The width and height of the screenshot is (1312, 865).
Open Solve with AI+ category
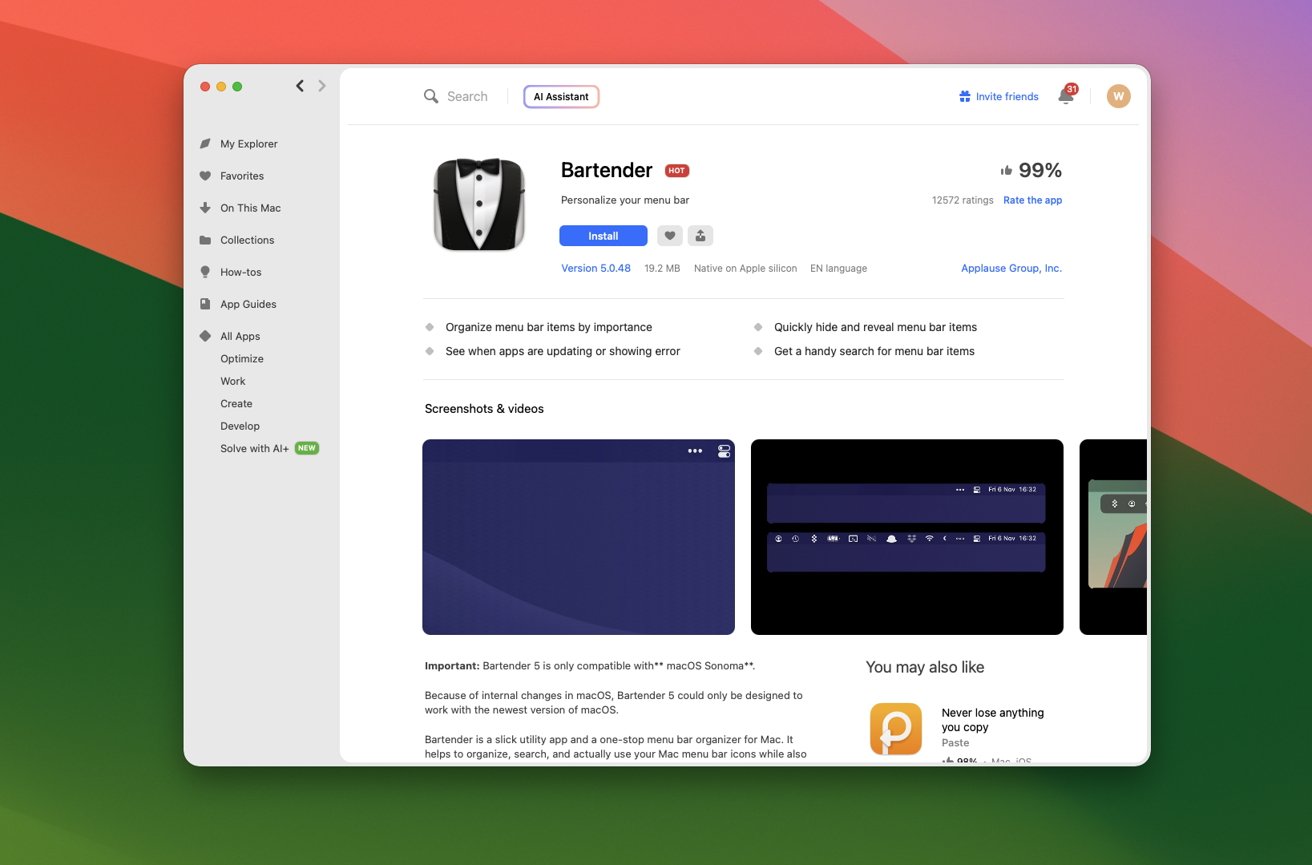tap(255, 448)
